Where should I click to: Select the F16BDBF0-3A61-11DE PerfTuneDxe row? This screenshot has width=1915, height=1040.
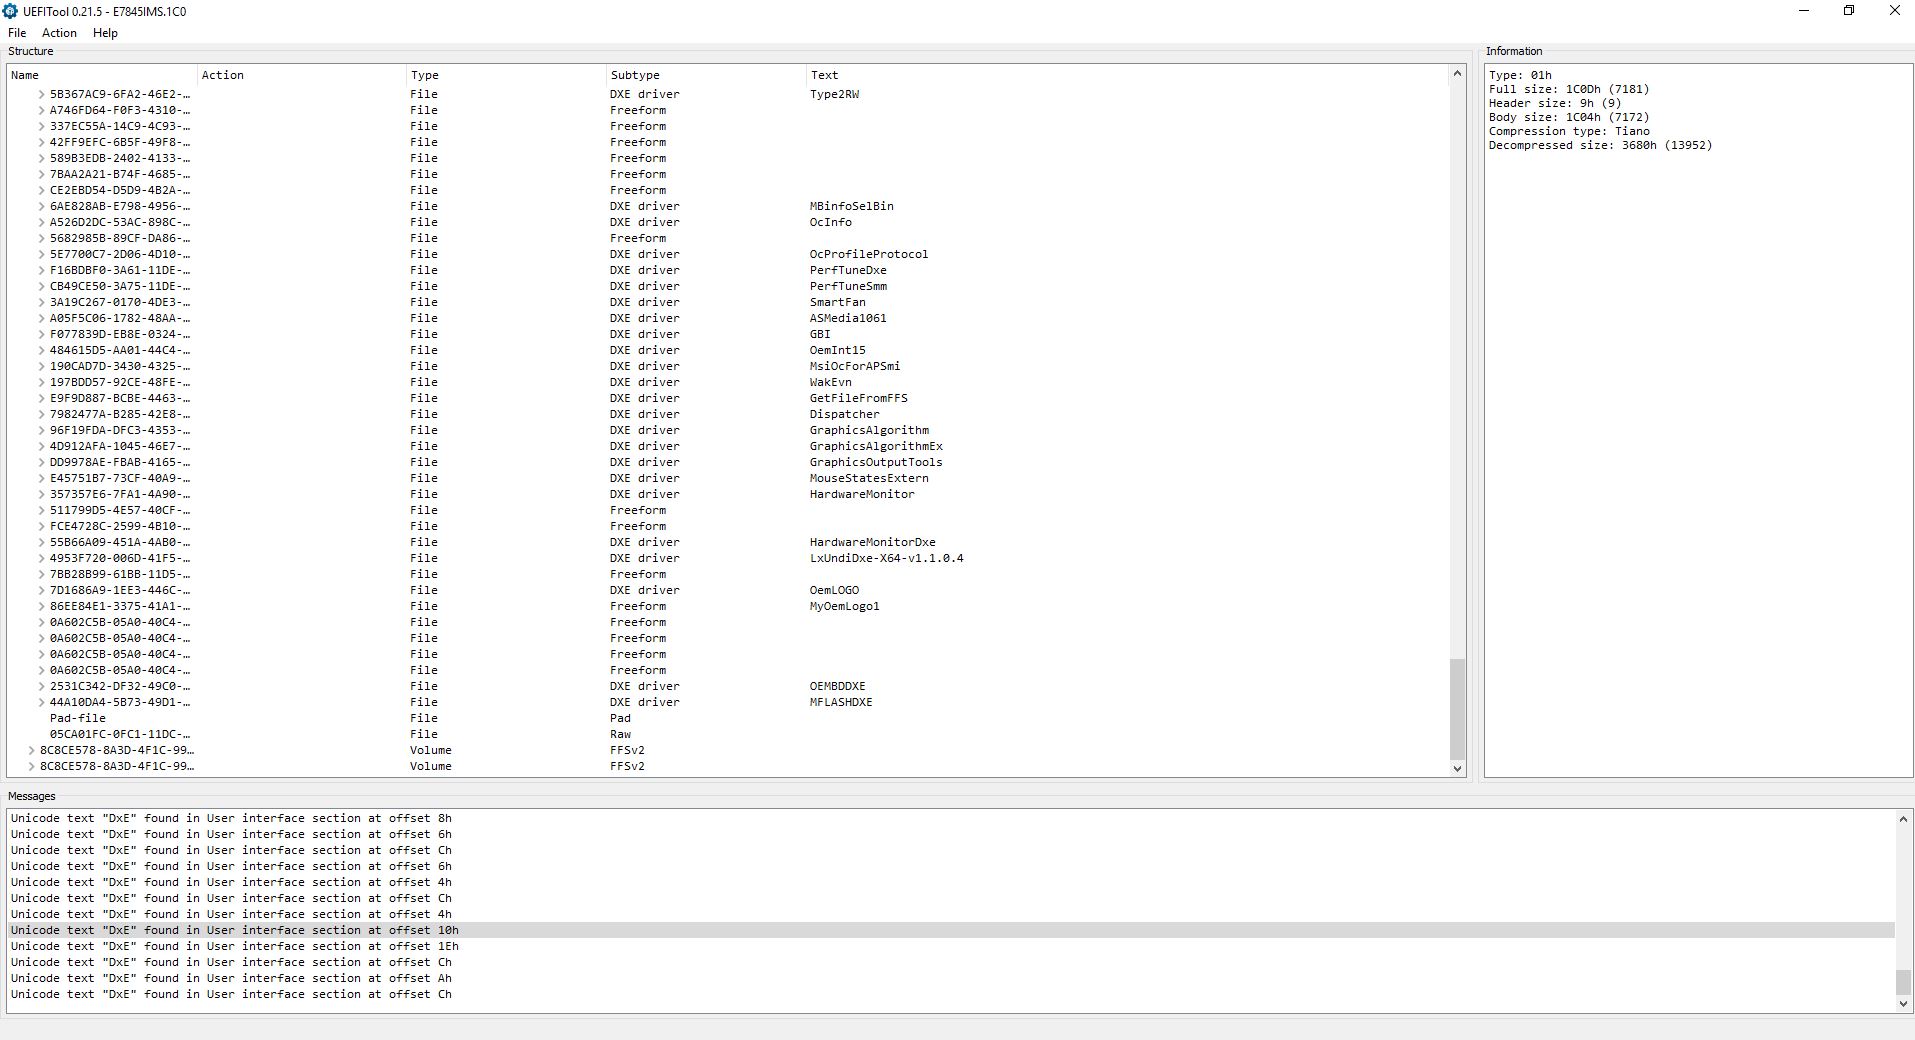[728, 270]
